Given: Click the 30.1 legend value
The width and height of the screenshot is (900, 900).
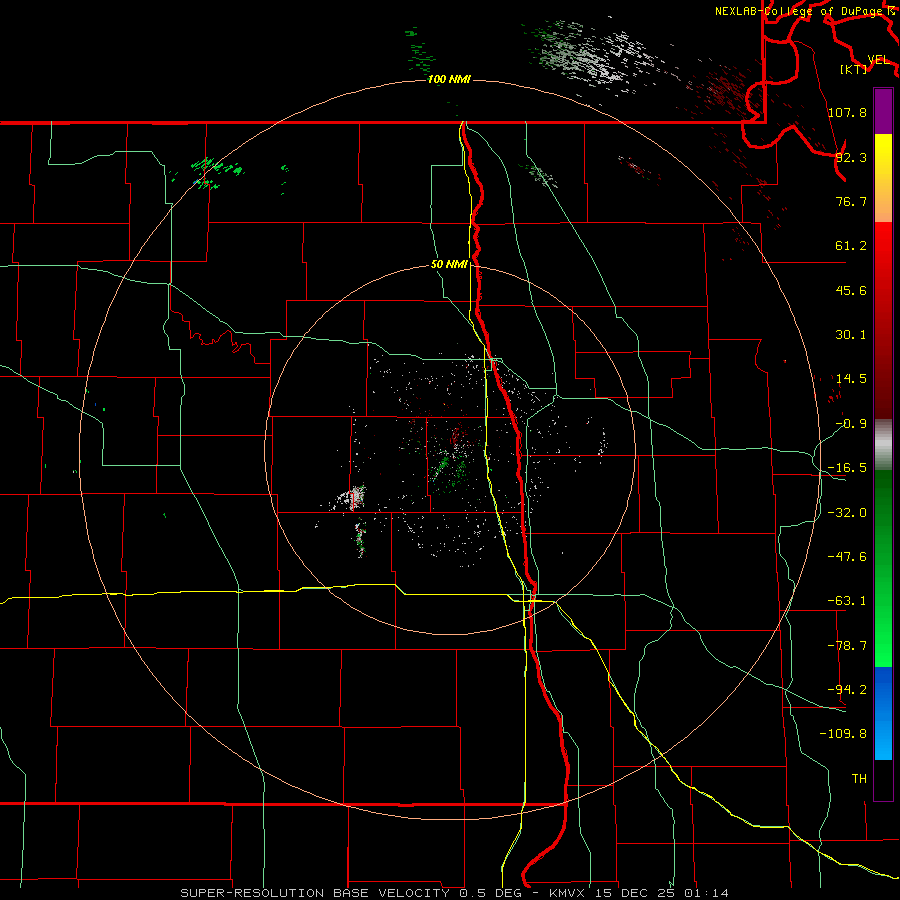Looking at the screenshot, I should pyautogui.click(x=851, y=335).
